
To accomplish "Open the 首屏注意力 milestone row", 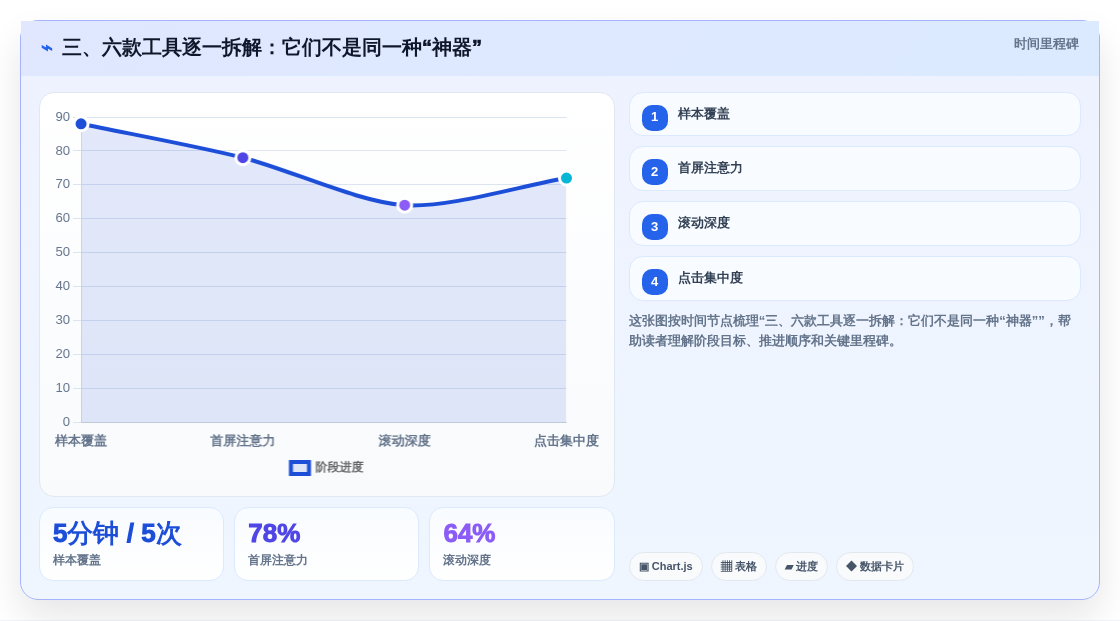I will pyautogui.click(x=854, y=169).
